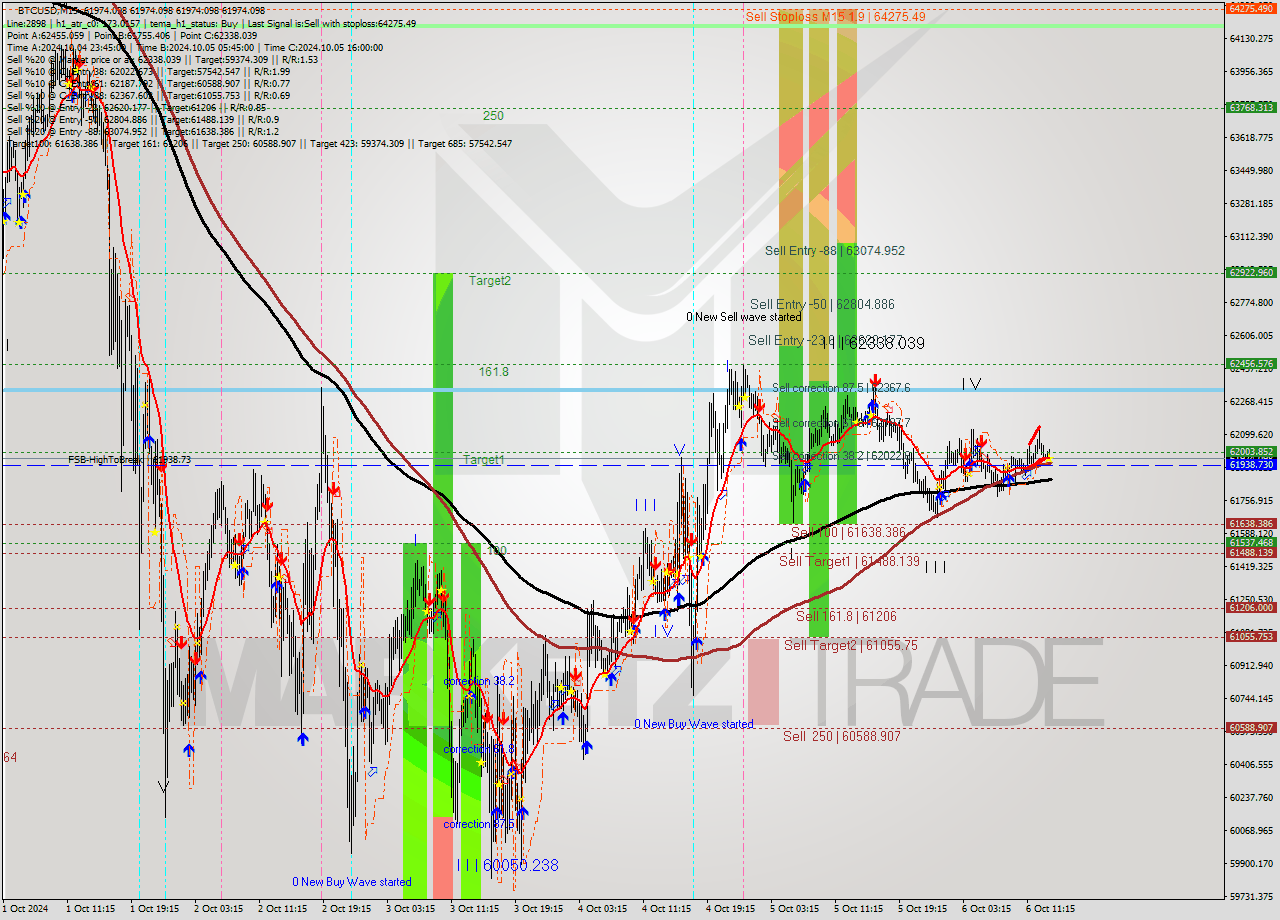
Task: Click the "60068.965" price scale value
Action: pyautogui.click(x=1251, y=831)
